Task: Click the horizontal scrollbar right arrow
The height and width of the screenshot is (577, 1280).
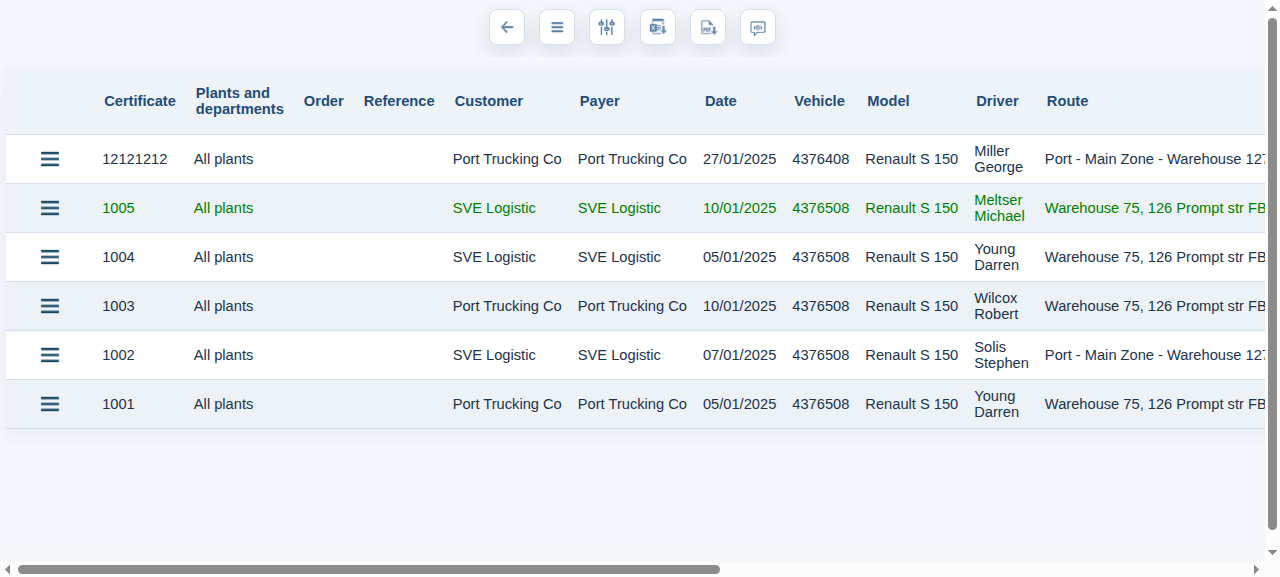Action: (x=1257, y=569)
